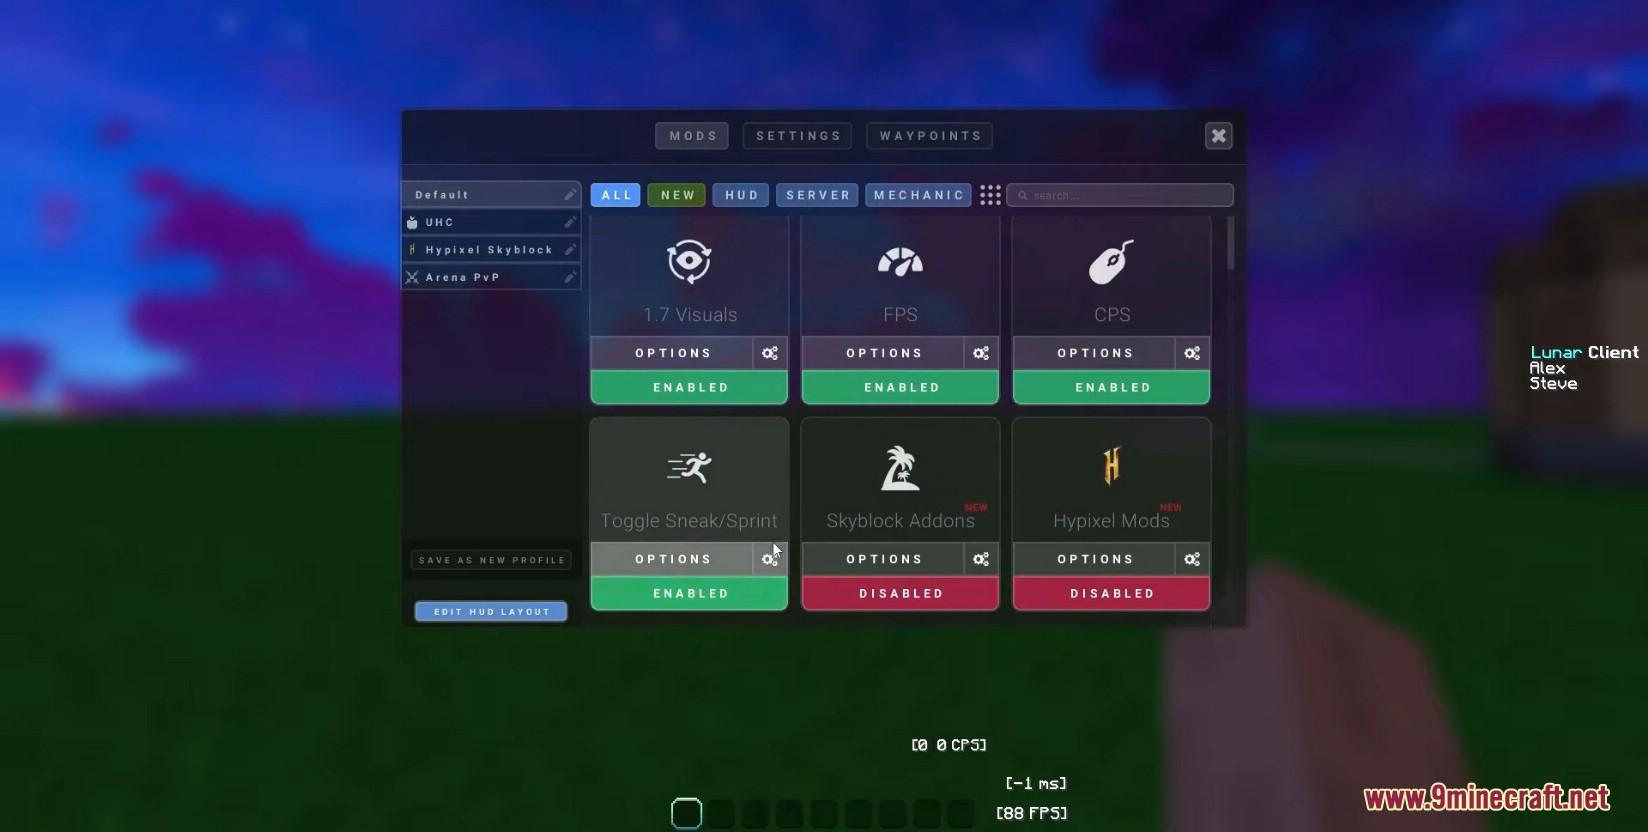1648x832 pixels.
Task: Click the mods list scrollbar
Action: click(x=1230, y=243)
